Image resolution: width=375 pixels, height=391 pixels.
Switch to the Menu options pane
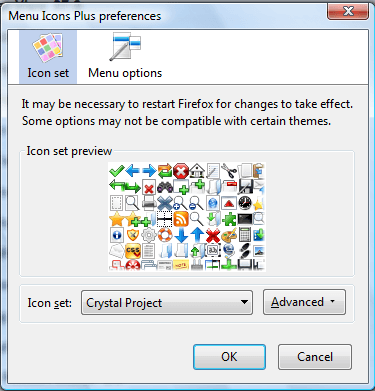point(125,57)
